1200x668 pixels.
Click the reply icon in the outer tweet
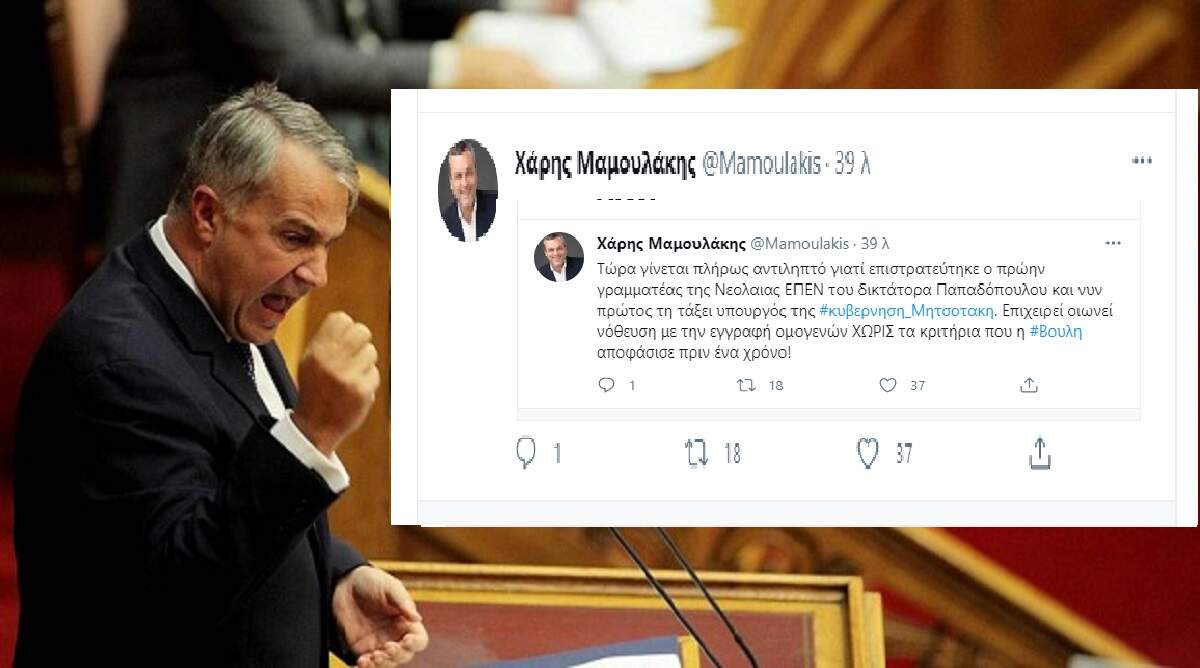click(526, 453)
